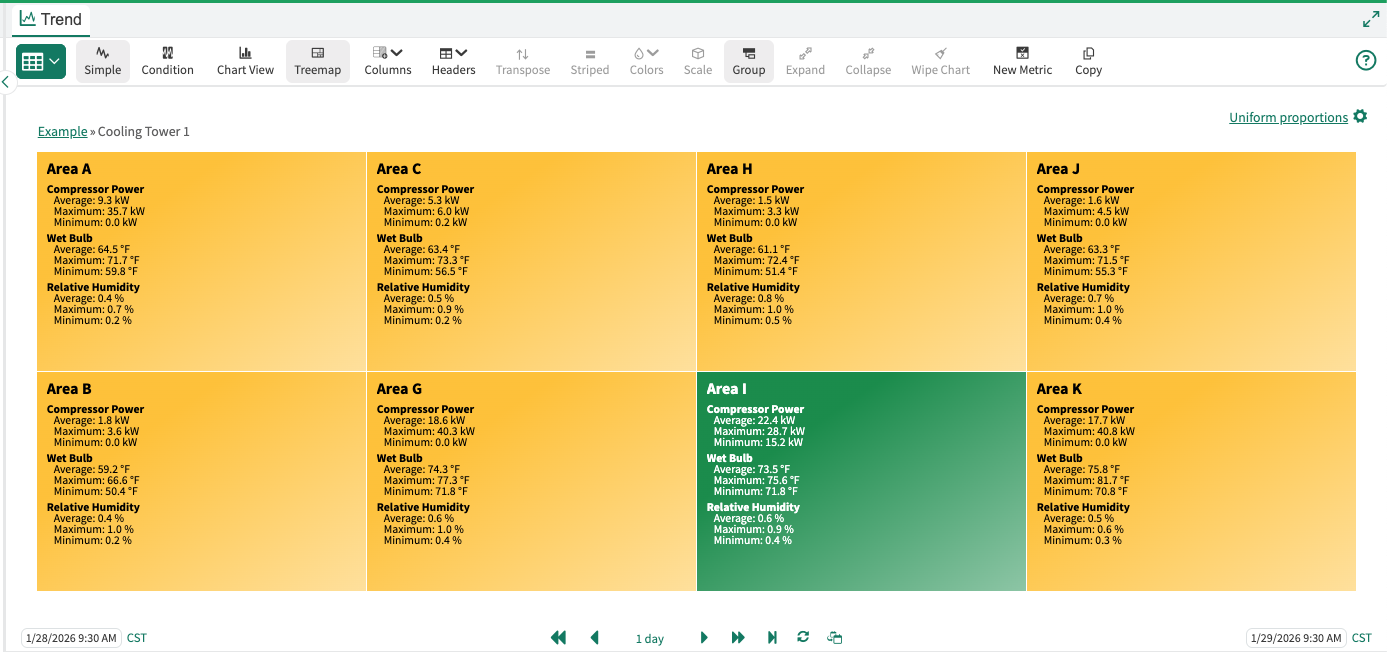Click the Expand toolbar icon
This screenshot has height=652, width=1387.
[x=805, y=61]
